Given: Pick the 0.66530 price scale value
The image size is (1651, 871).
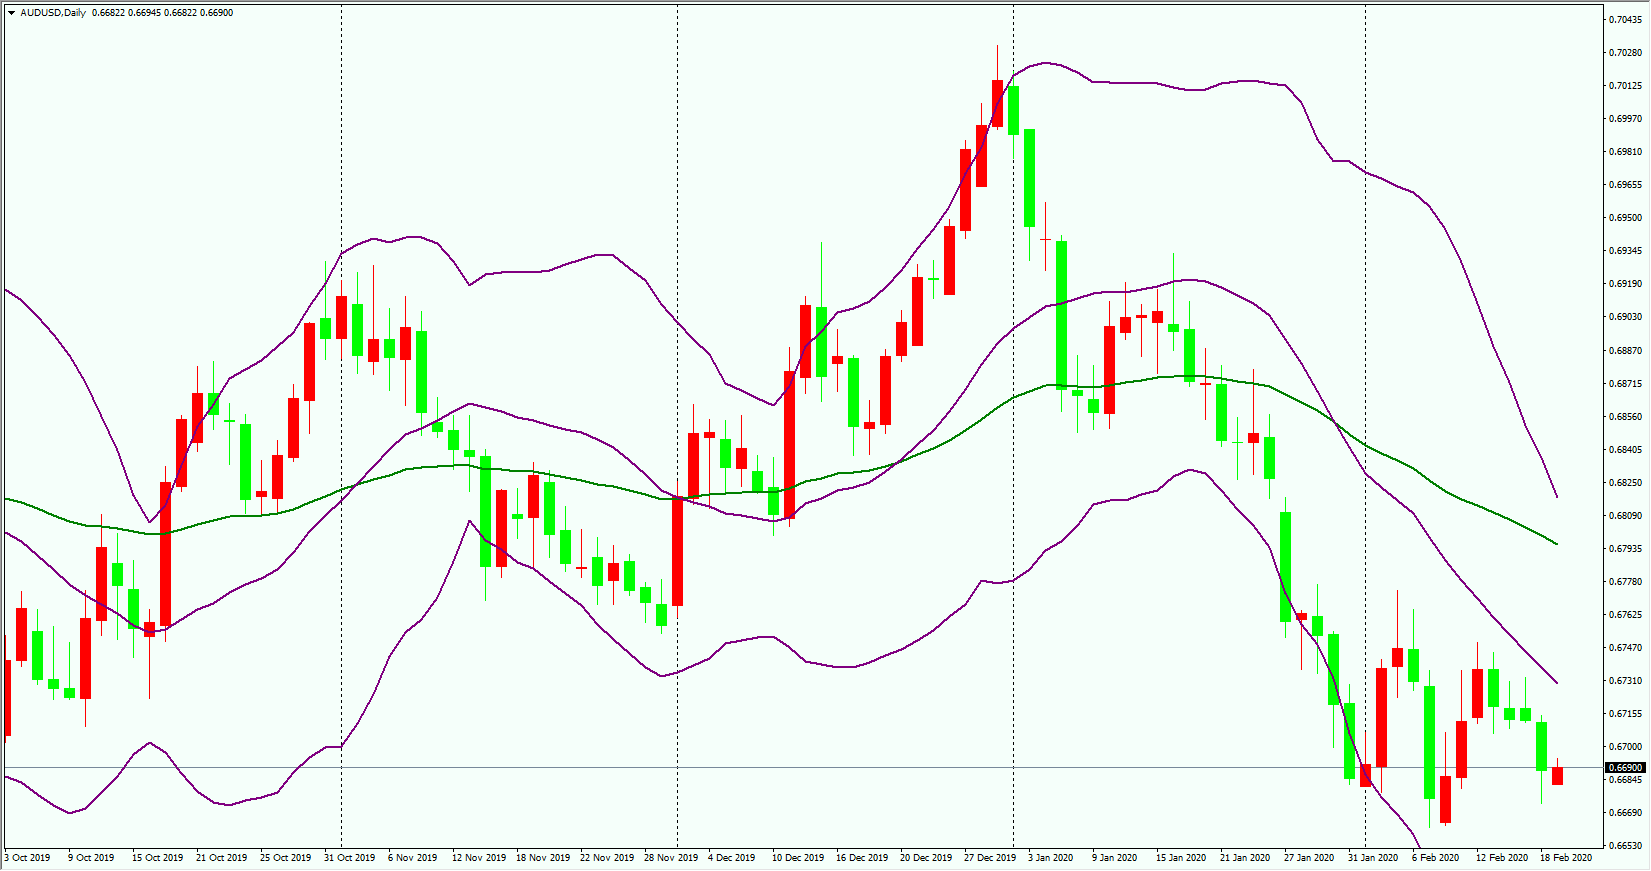Looking at the screenshot, I should (x=1625, y=845).
